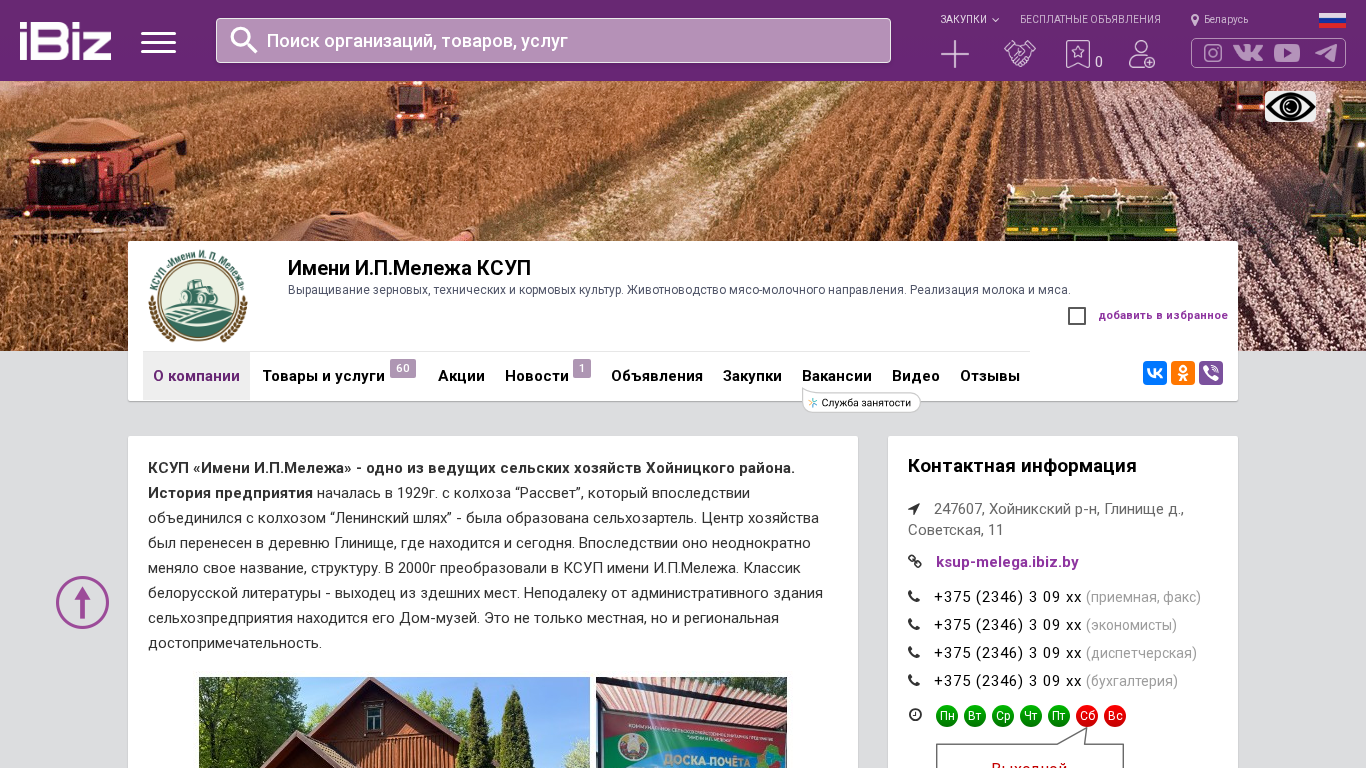Click the company logo of KSUP Melezha
The image size is (1366, 768).
[198, 296]
